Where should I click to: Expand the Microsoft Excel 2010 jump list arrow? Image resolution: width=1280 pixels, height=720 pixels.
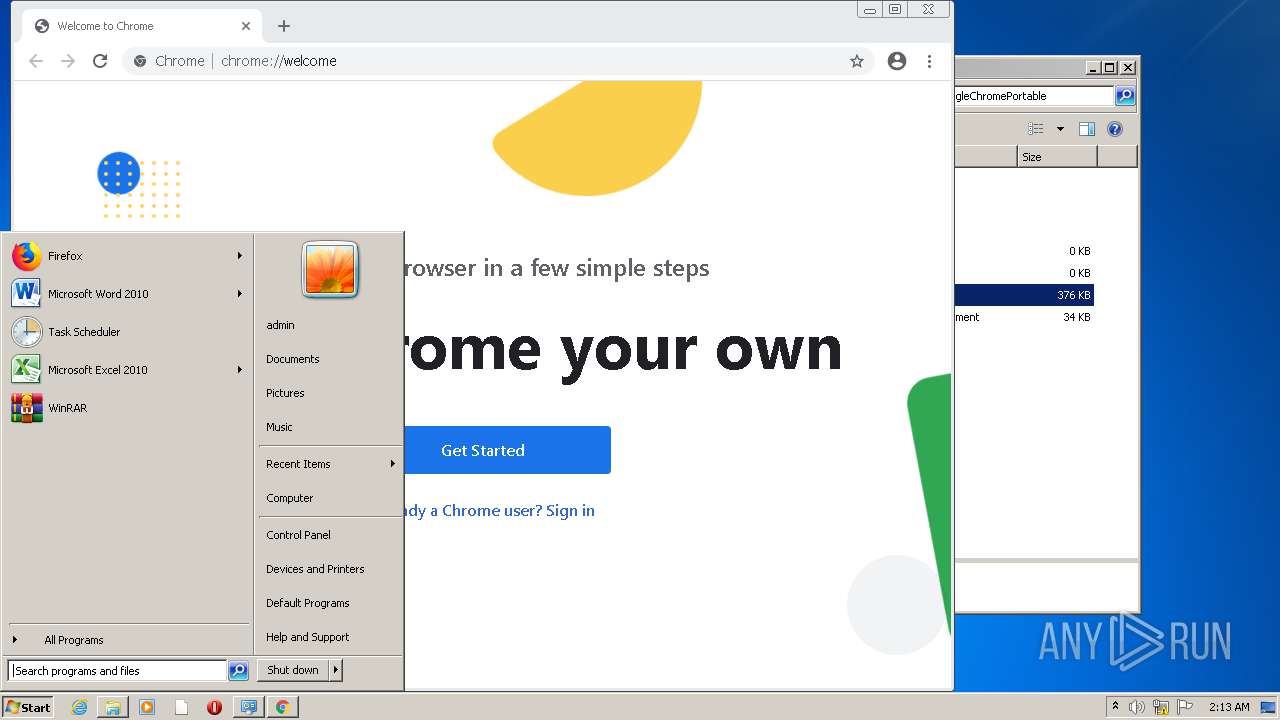point(240,370)
